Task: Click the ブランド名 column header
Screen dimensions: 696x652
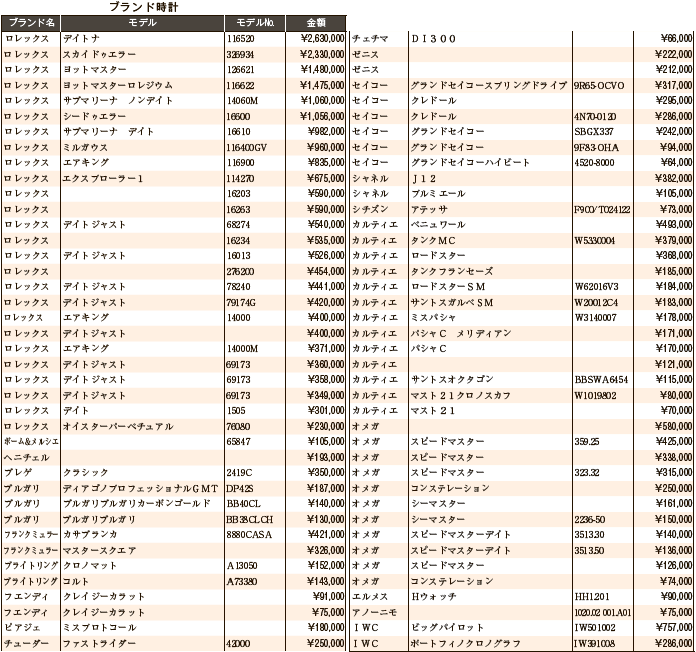Action: 31,23
